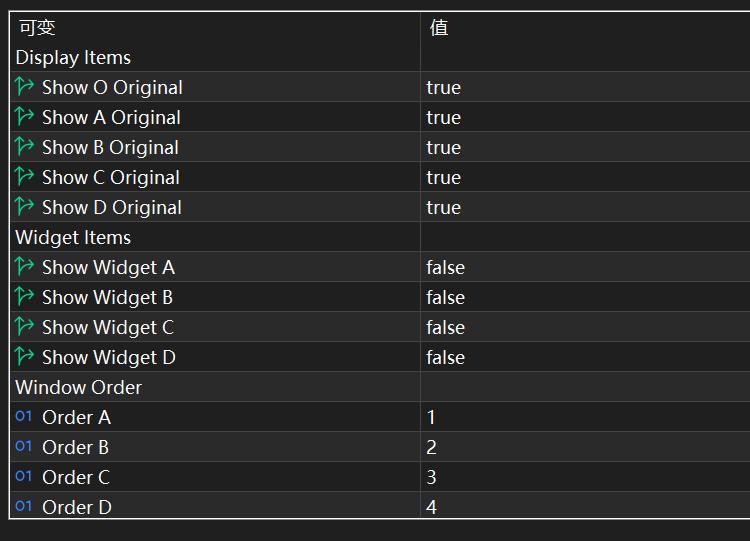The height and width of the screenshot is (541, 750).
Task: Select the Show Widget C row label
Action: tap(108, 327)
